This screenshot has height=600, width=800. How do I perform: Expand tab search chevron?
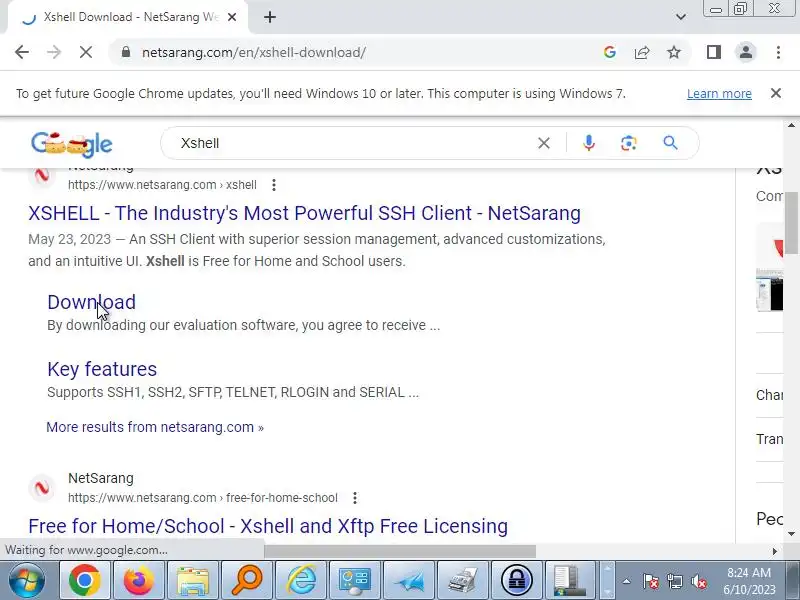click(x=681, y=17)
